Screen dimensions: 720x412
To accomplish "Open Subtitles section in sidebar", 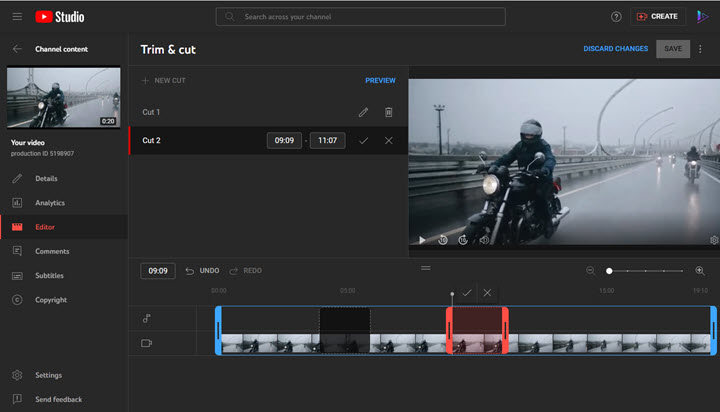I will (x=50, y=276).
